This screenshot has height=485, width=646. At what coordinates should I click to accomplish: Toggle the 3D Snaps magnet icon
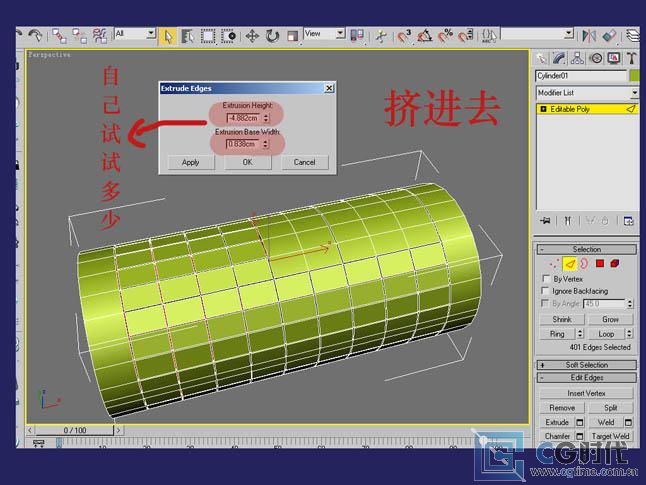[404, 36]
